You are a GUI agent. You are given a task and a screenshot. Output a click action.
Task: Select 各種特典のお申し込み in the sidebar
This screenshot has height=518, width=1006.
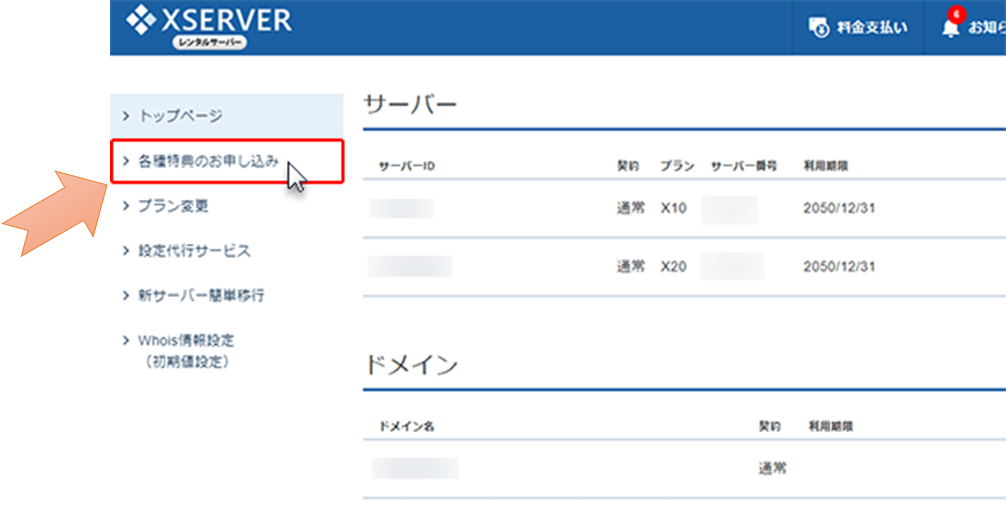point(209,160)
